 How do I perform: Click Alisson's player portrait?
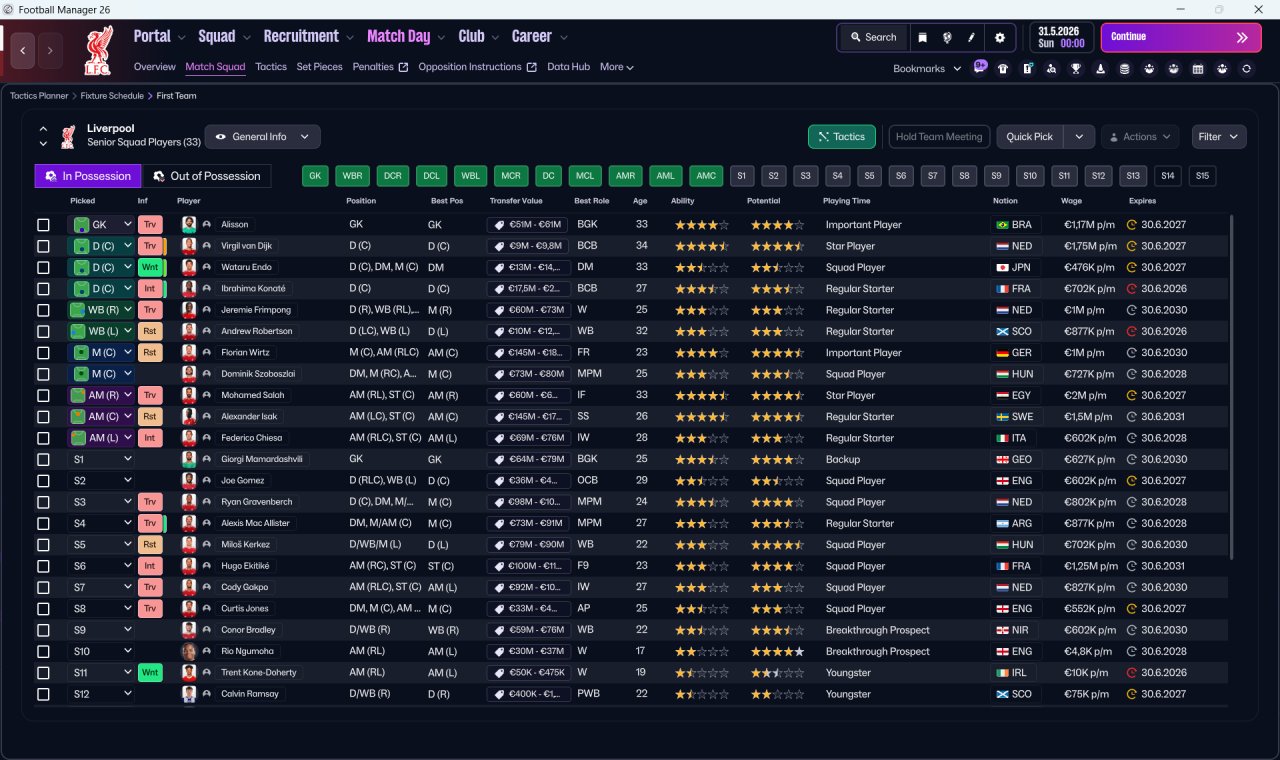point(188,225)
